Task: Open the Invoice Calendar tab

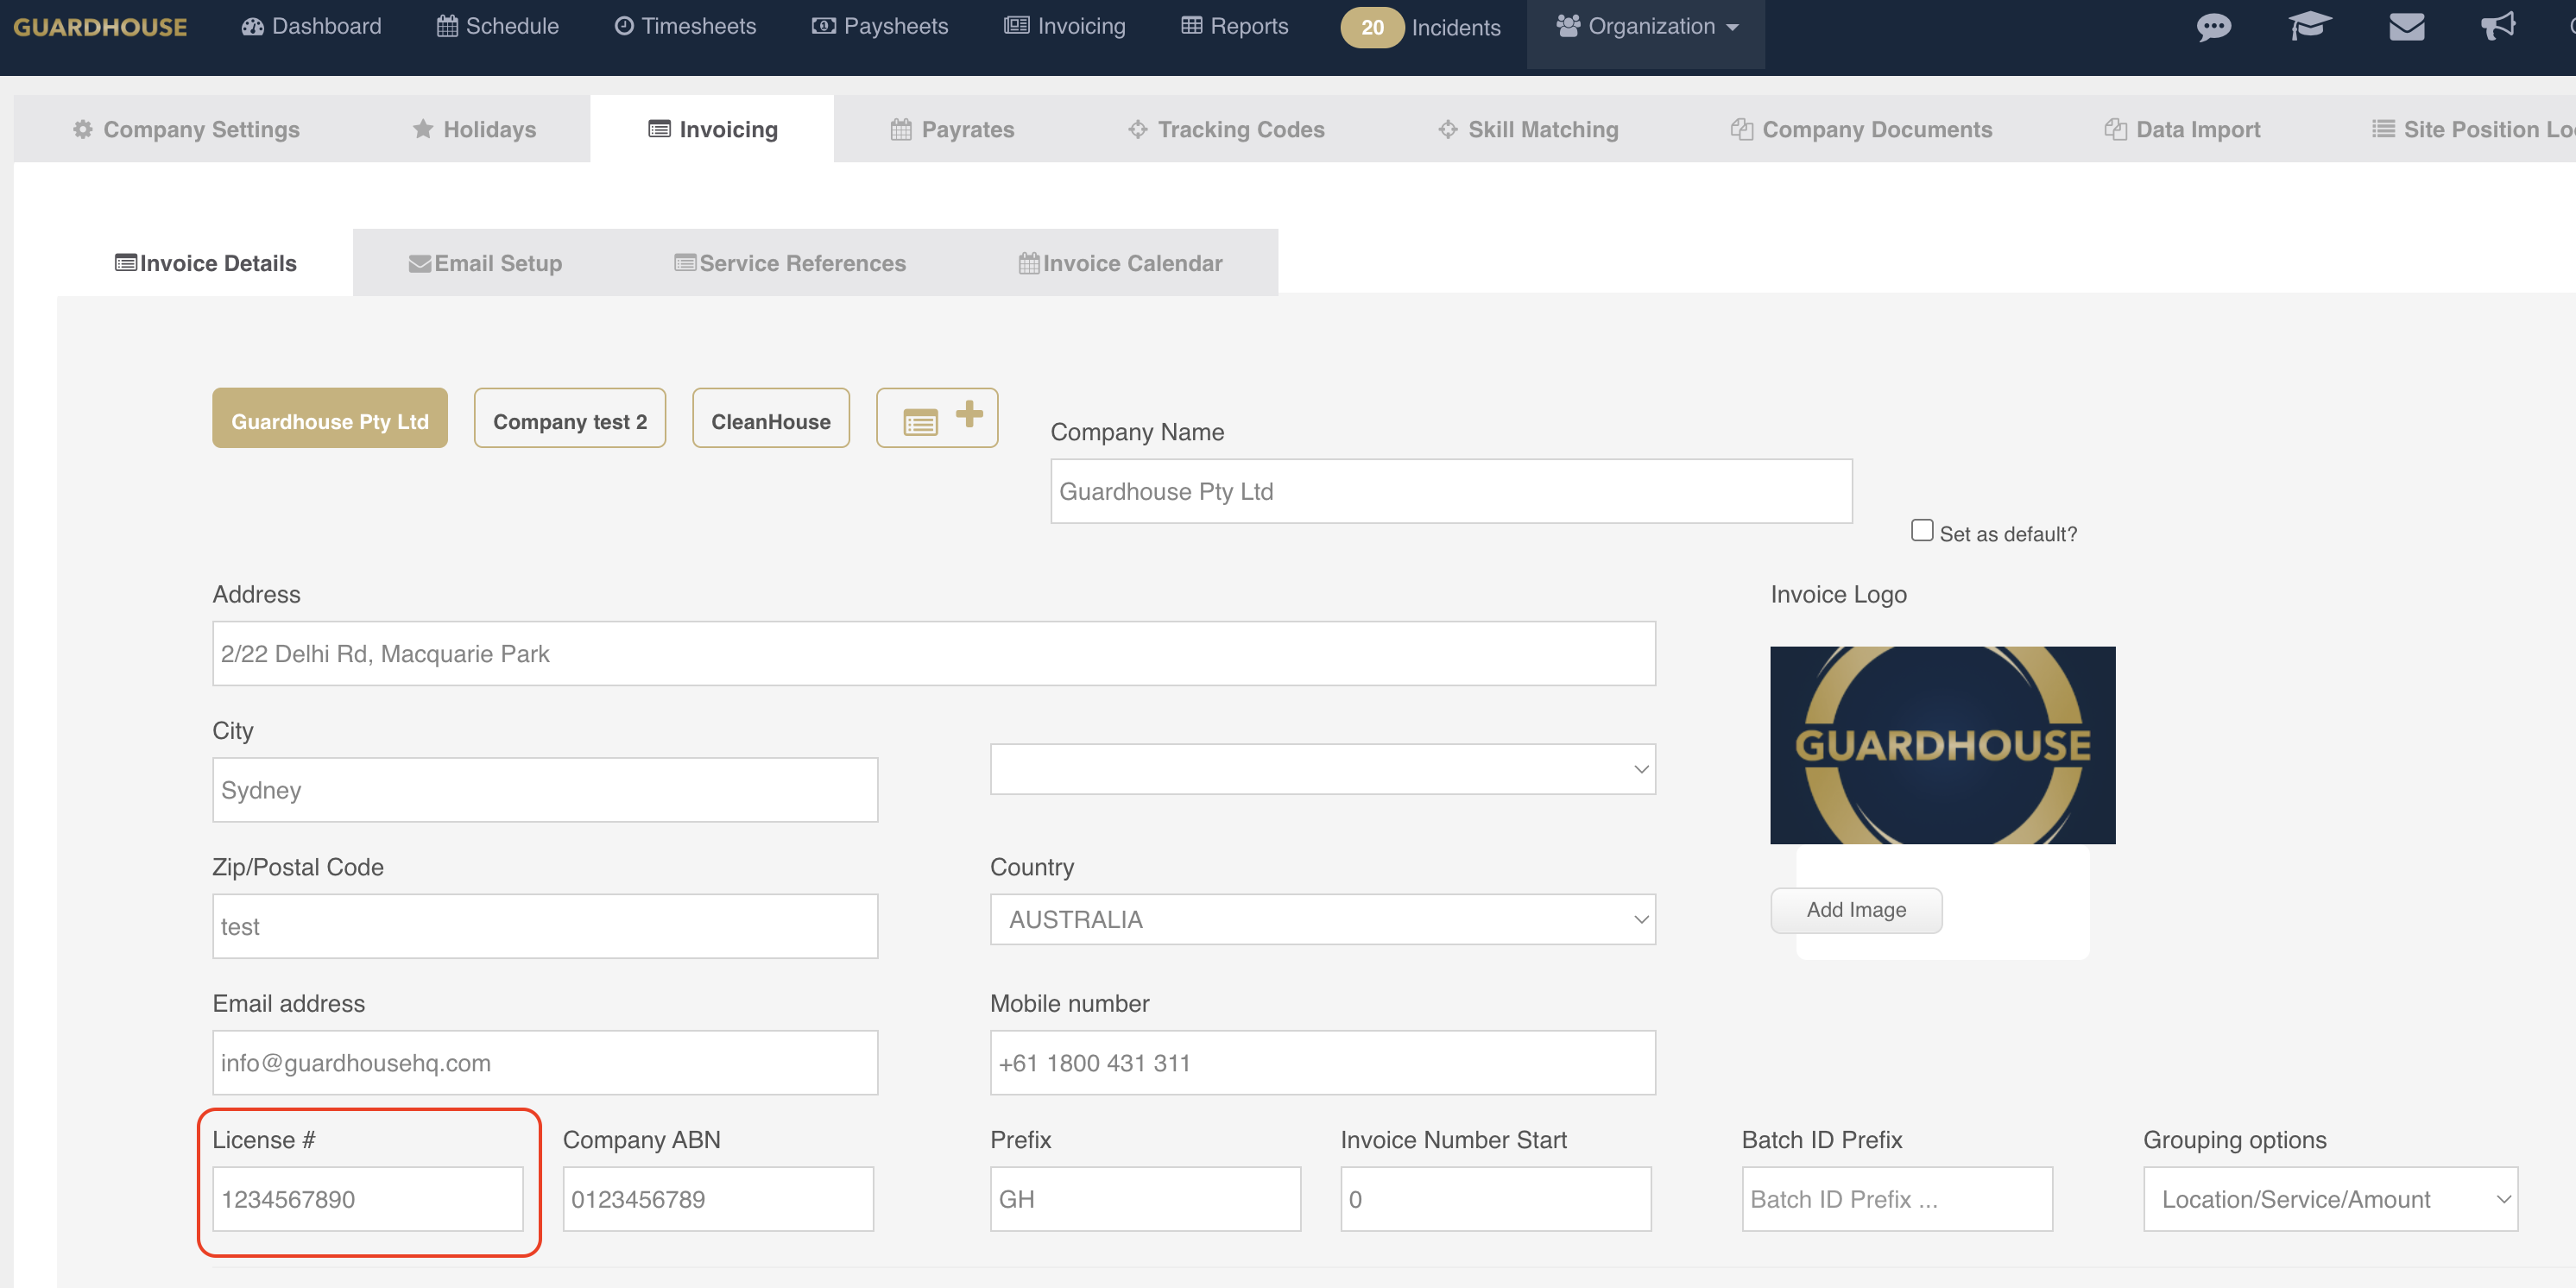Action: click(x=1120, y=264)
